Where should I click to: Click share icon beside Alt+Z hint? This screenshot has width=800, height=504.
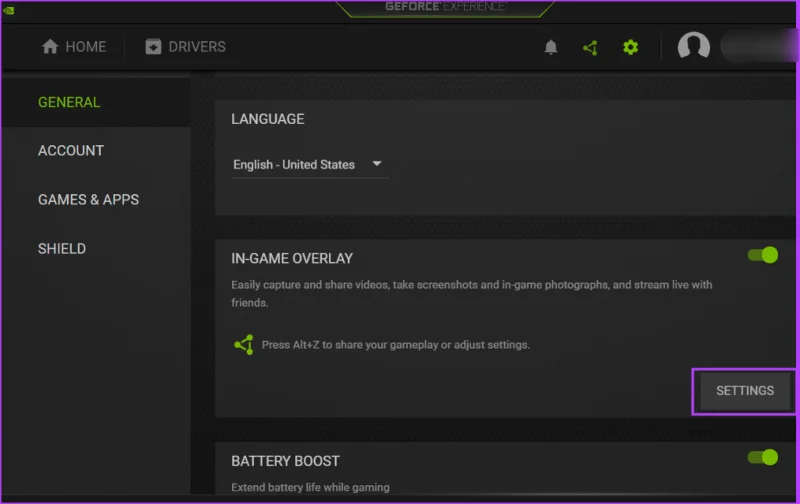(x=244, y=345)
